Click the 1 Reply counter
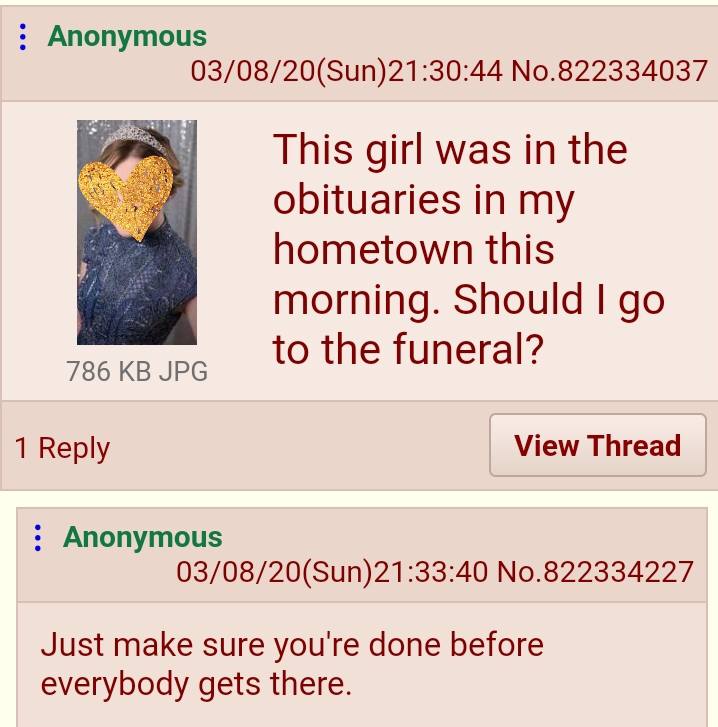This screenshot has width=718, height=727. [62, 448]
